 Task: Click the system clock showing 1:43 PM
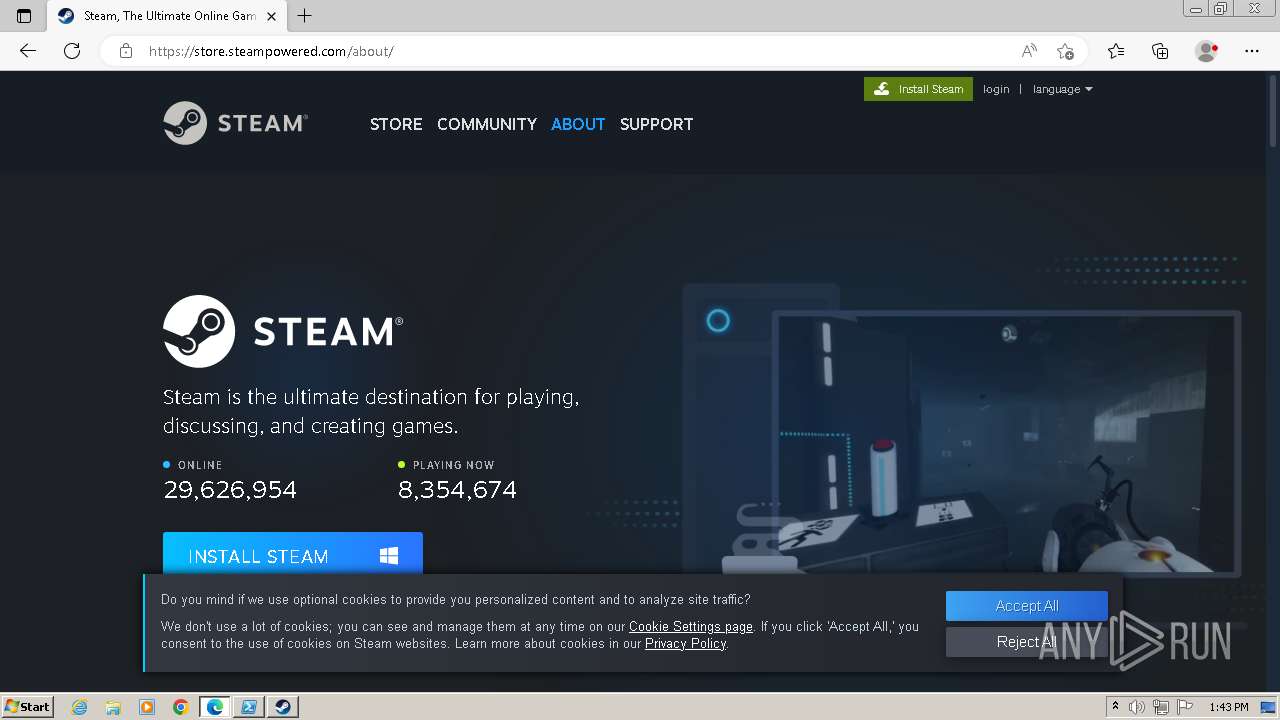(1229, 707)
